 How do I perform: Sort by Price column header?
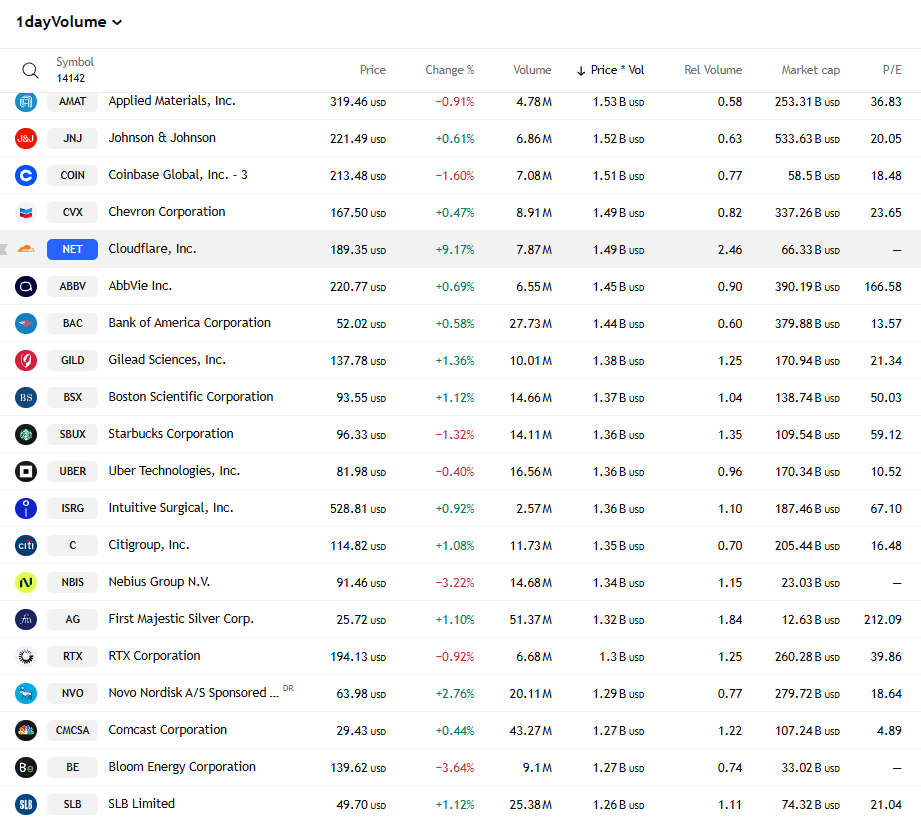coord(372,70)
